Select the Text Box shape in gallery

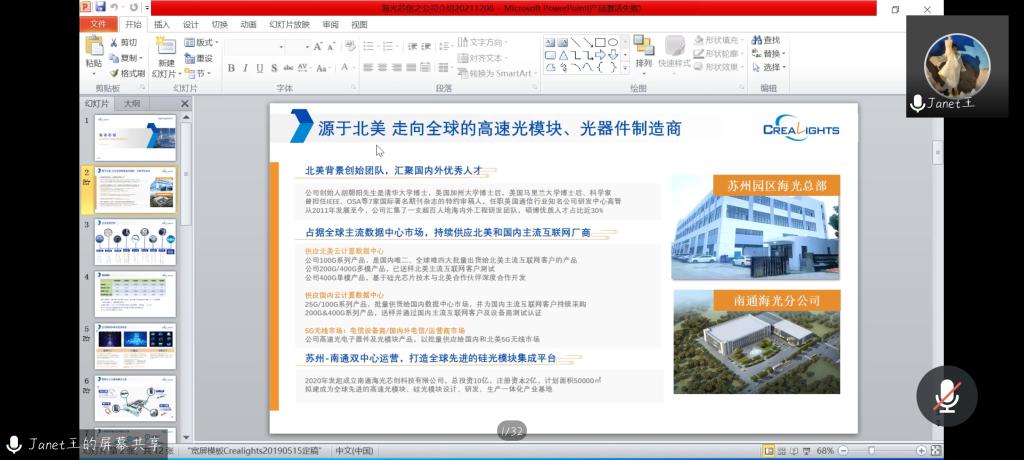(x=551, y=42)
